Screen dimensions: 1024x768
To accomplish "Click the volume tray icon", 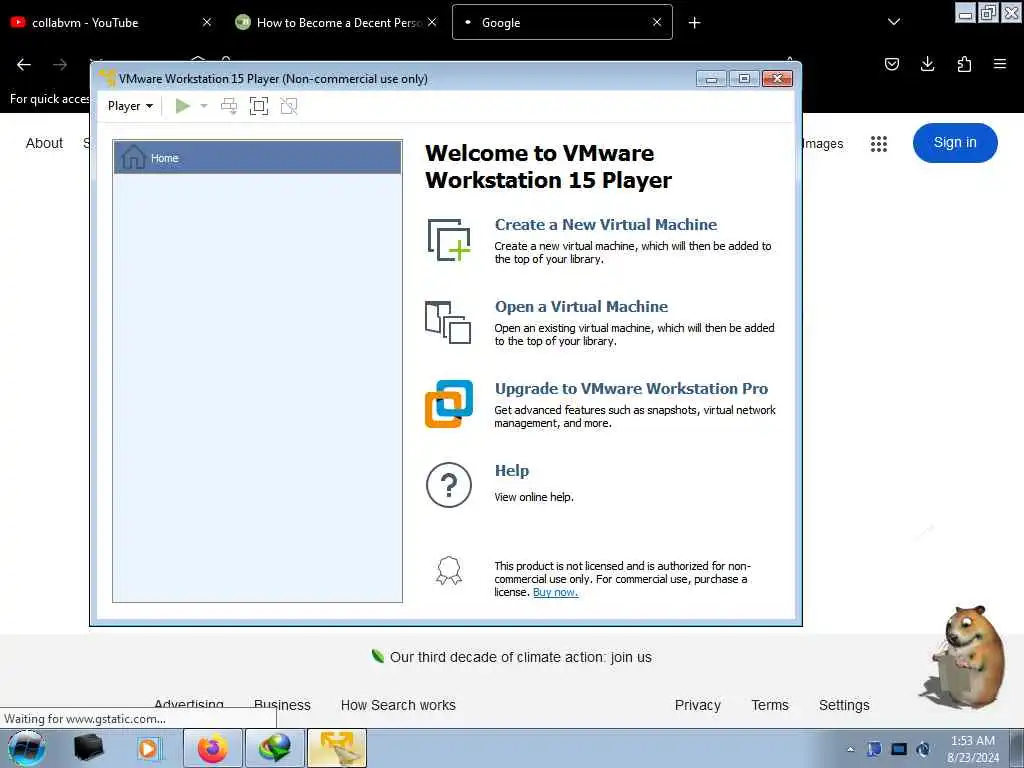I will [x=923, y=749].
